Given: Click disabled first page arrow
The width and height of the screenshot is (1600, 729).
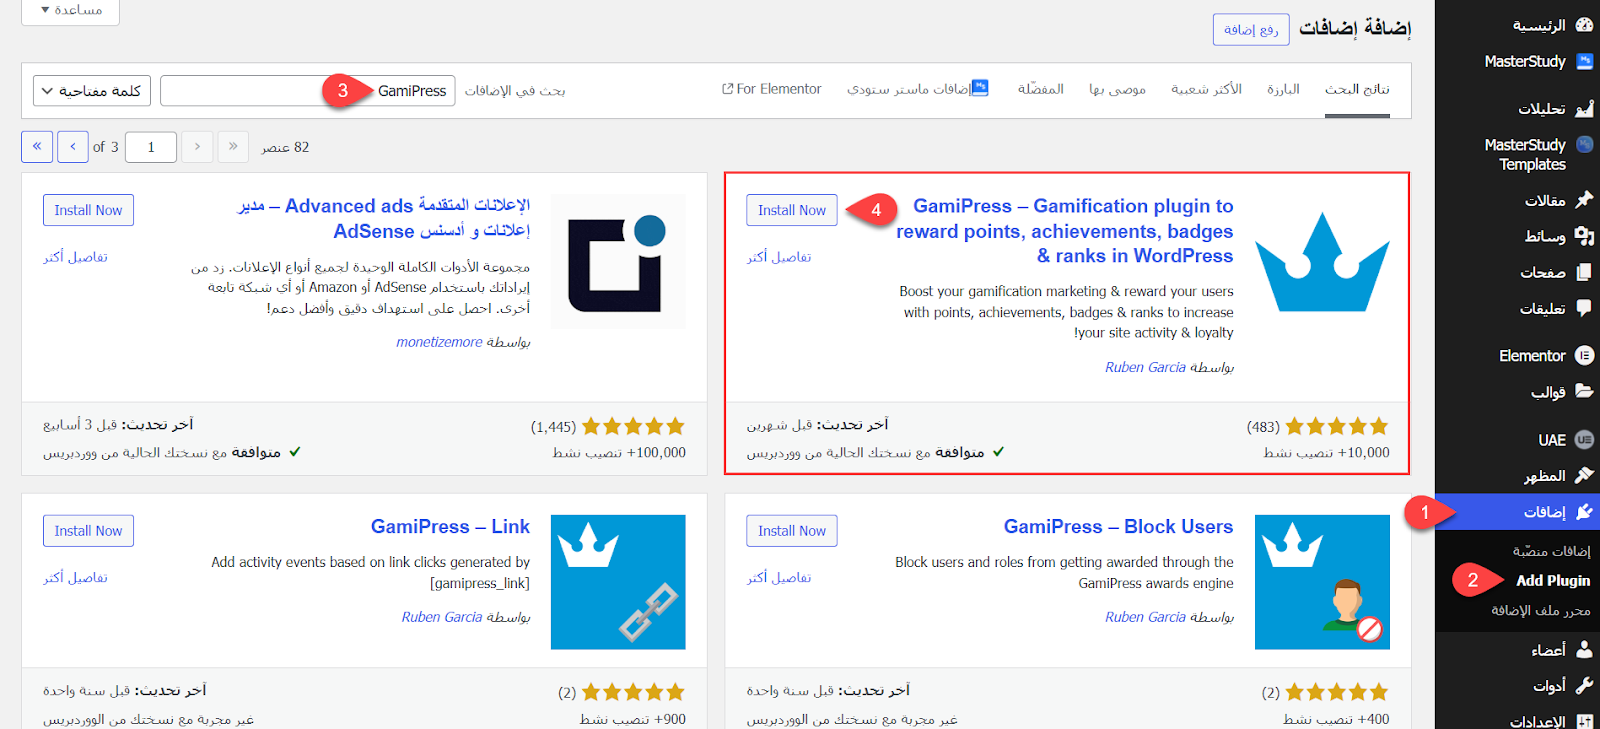Looking at the screenshot, I should click(x=233, y=147).
